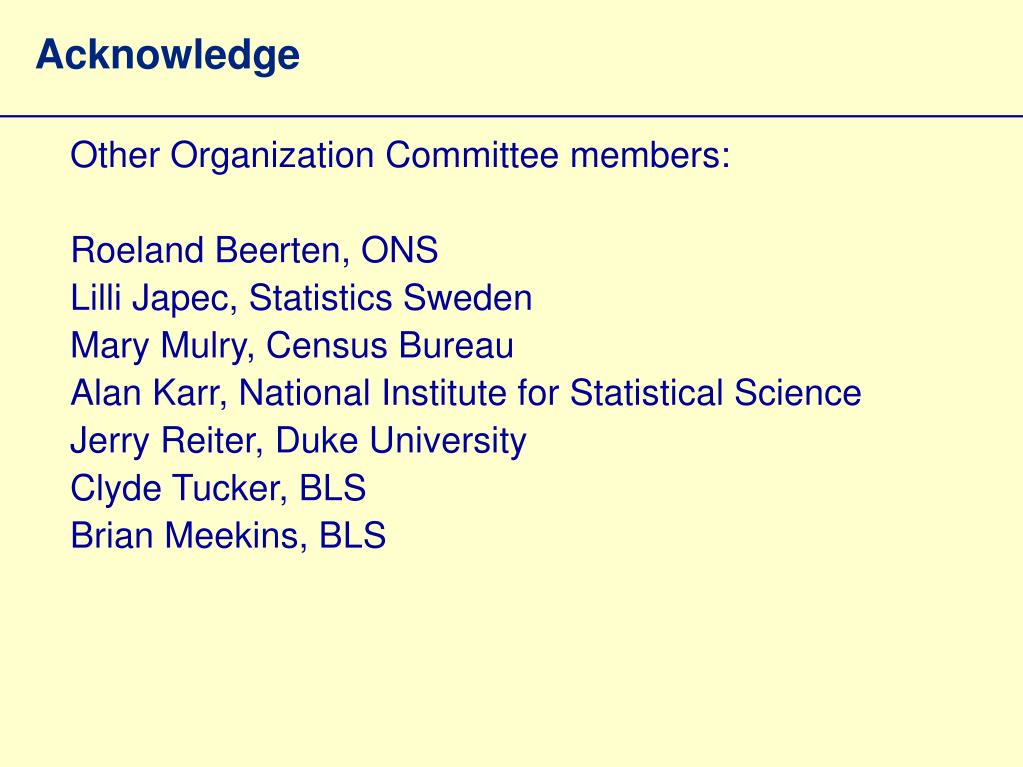
Task: Click National Institute for Statistical Science text
Action: [x=550, y=393]
